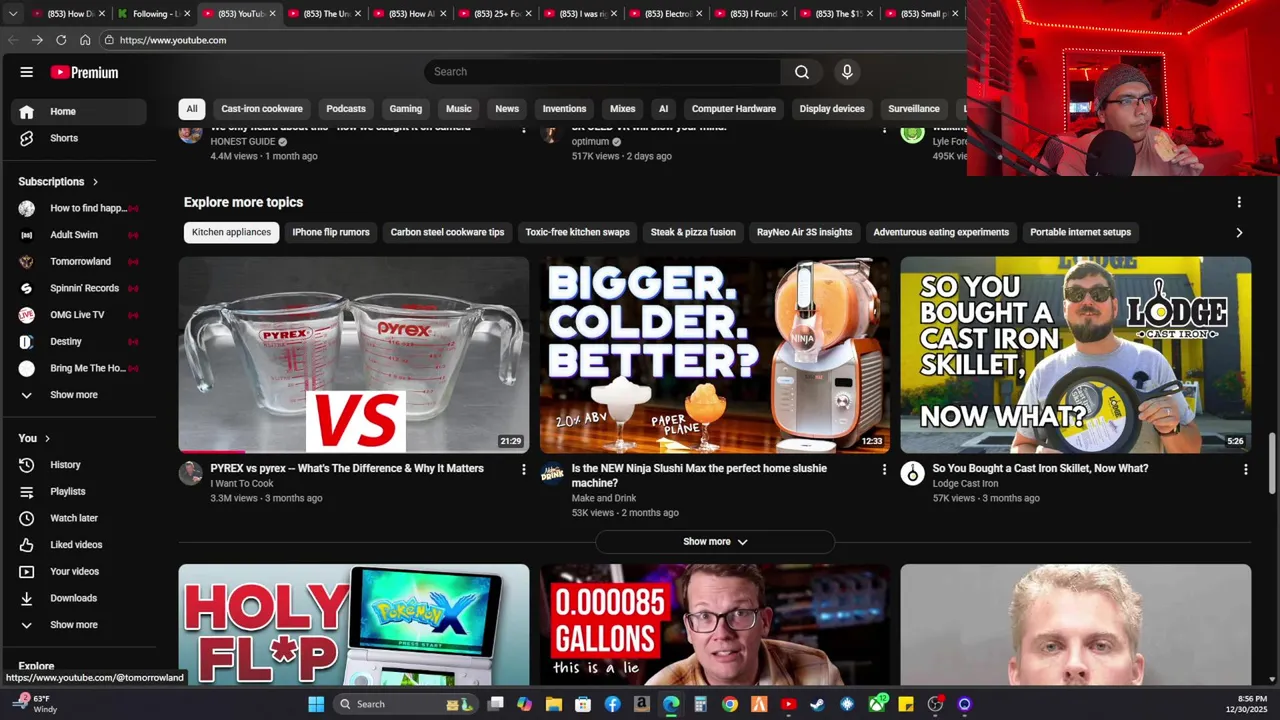Open OMG Live TV subscription
Viewport: 1280px width, 720px height.
point(78,315)
